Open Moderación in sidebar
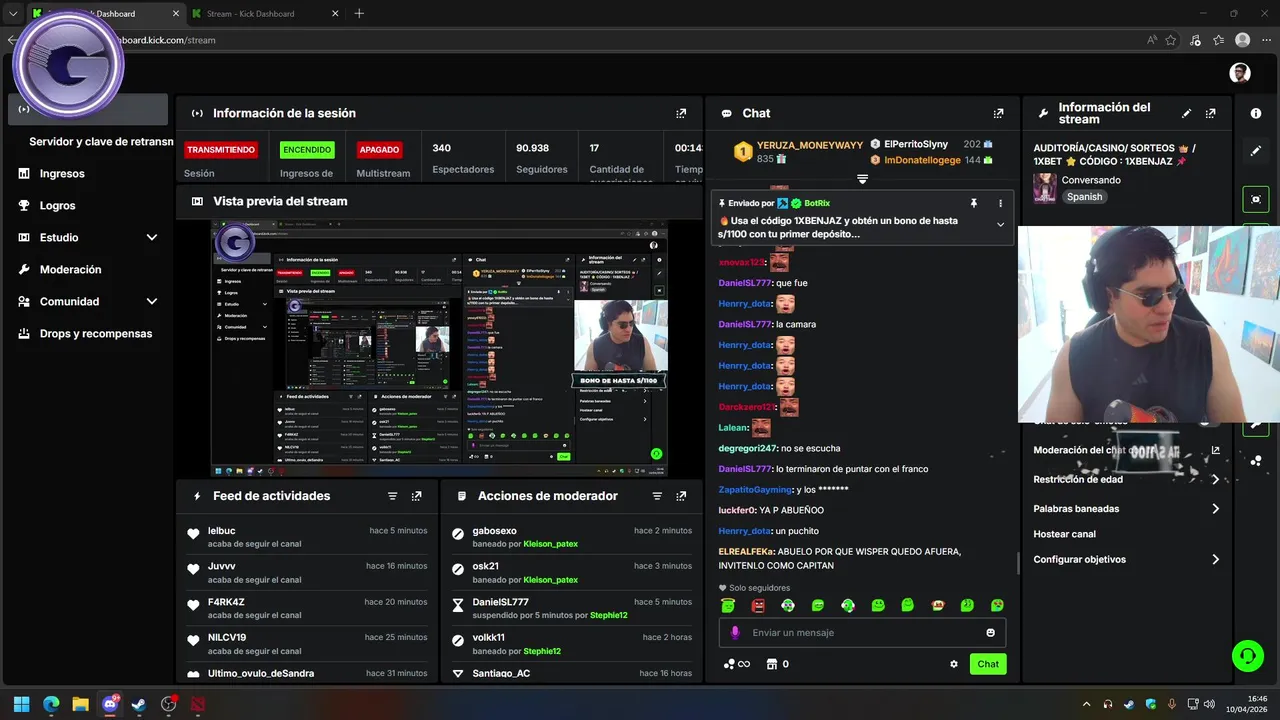Screen dimensions: 1280x720 click(x=70, y=270)
